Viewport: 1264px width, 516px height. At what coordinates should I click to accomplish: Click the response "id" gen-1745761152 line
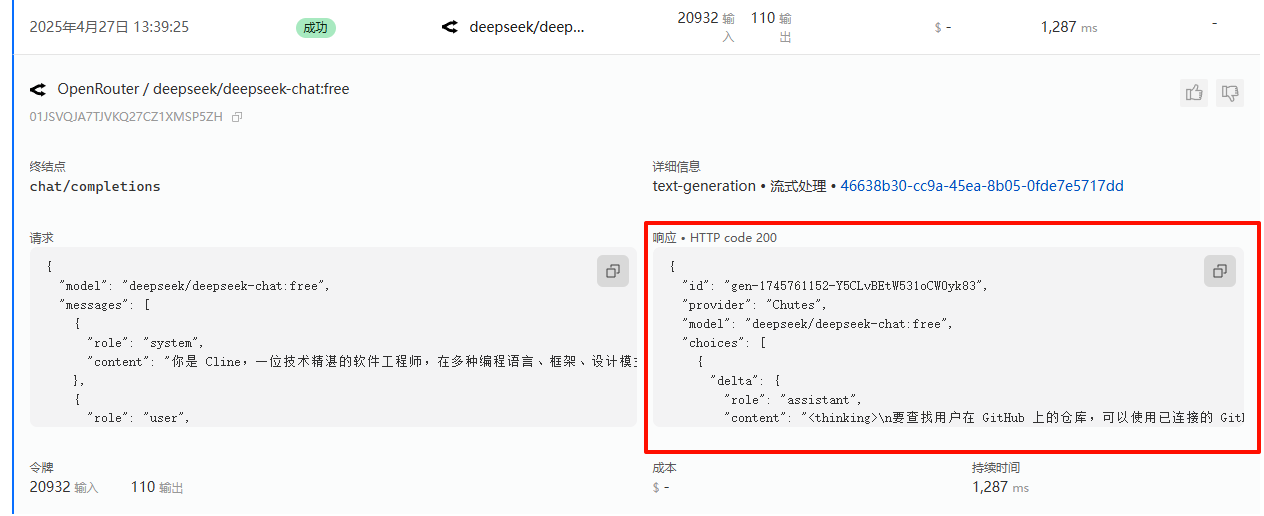(x=835, y=285)
